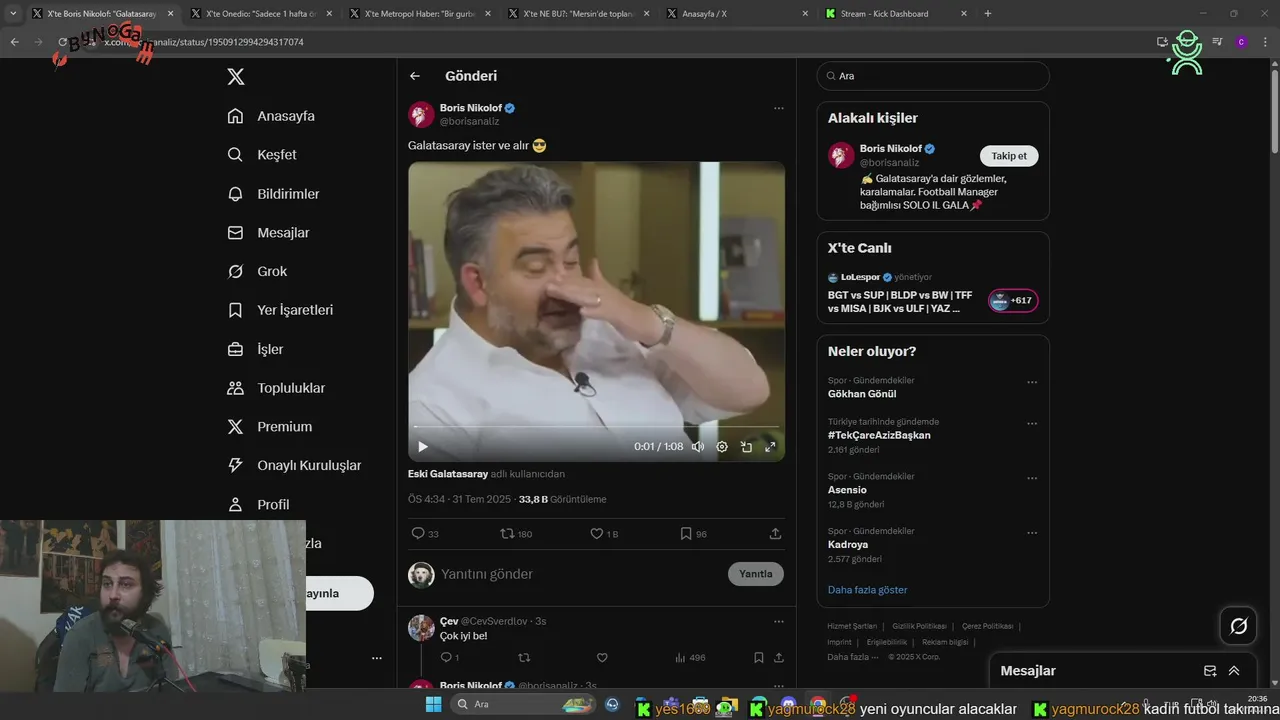The image size is (1280, 720).
Task: Compose new message in Mesajlar drawer
Action: pos(1210,671)
